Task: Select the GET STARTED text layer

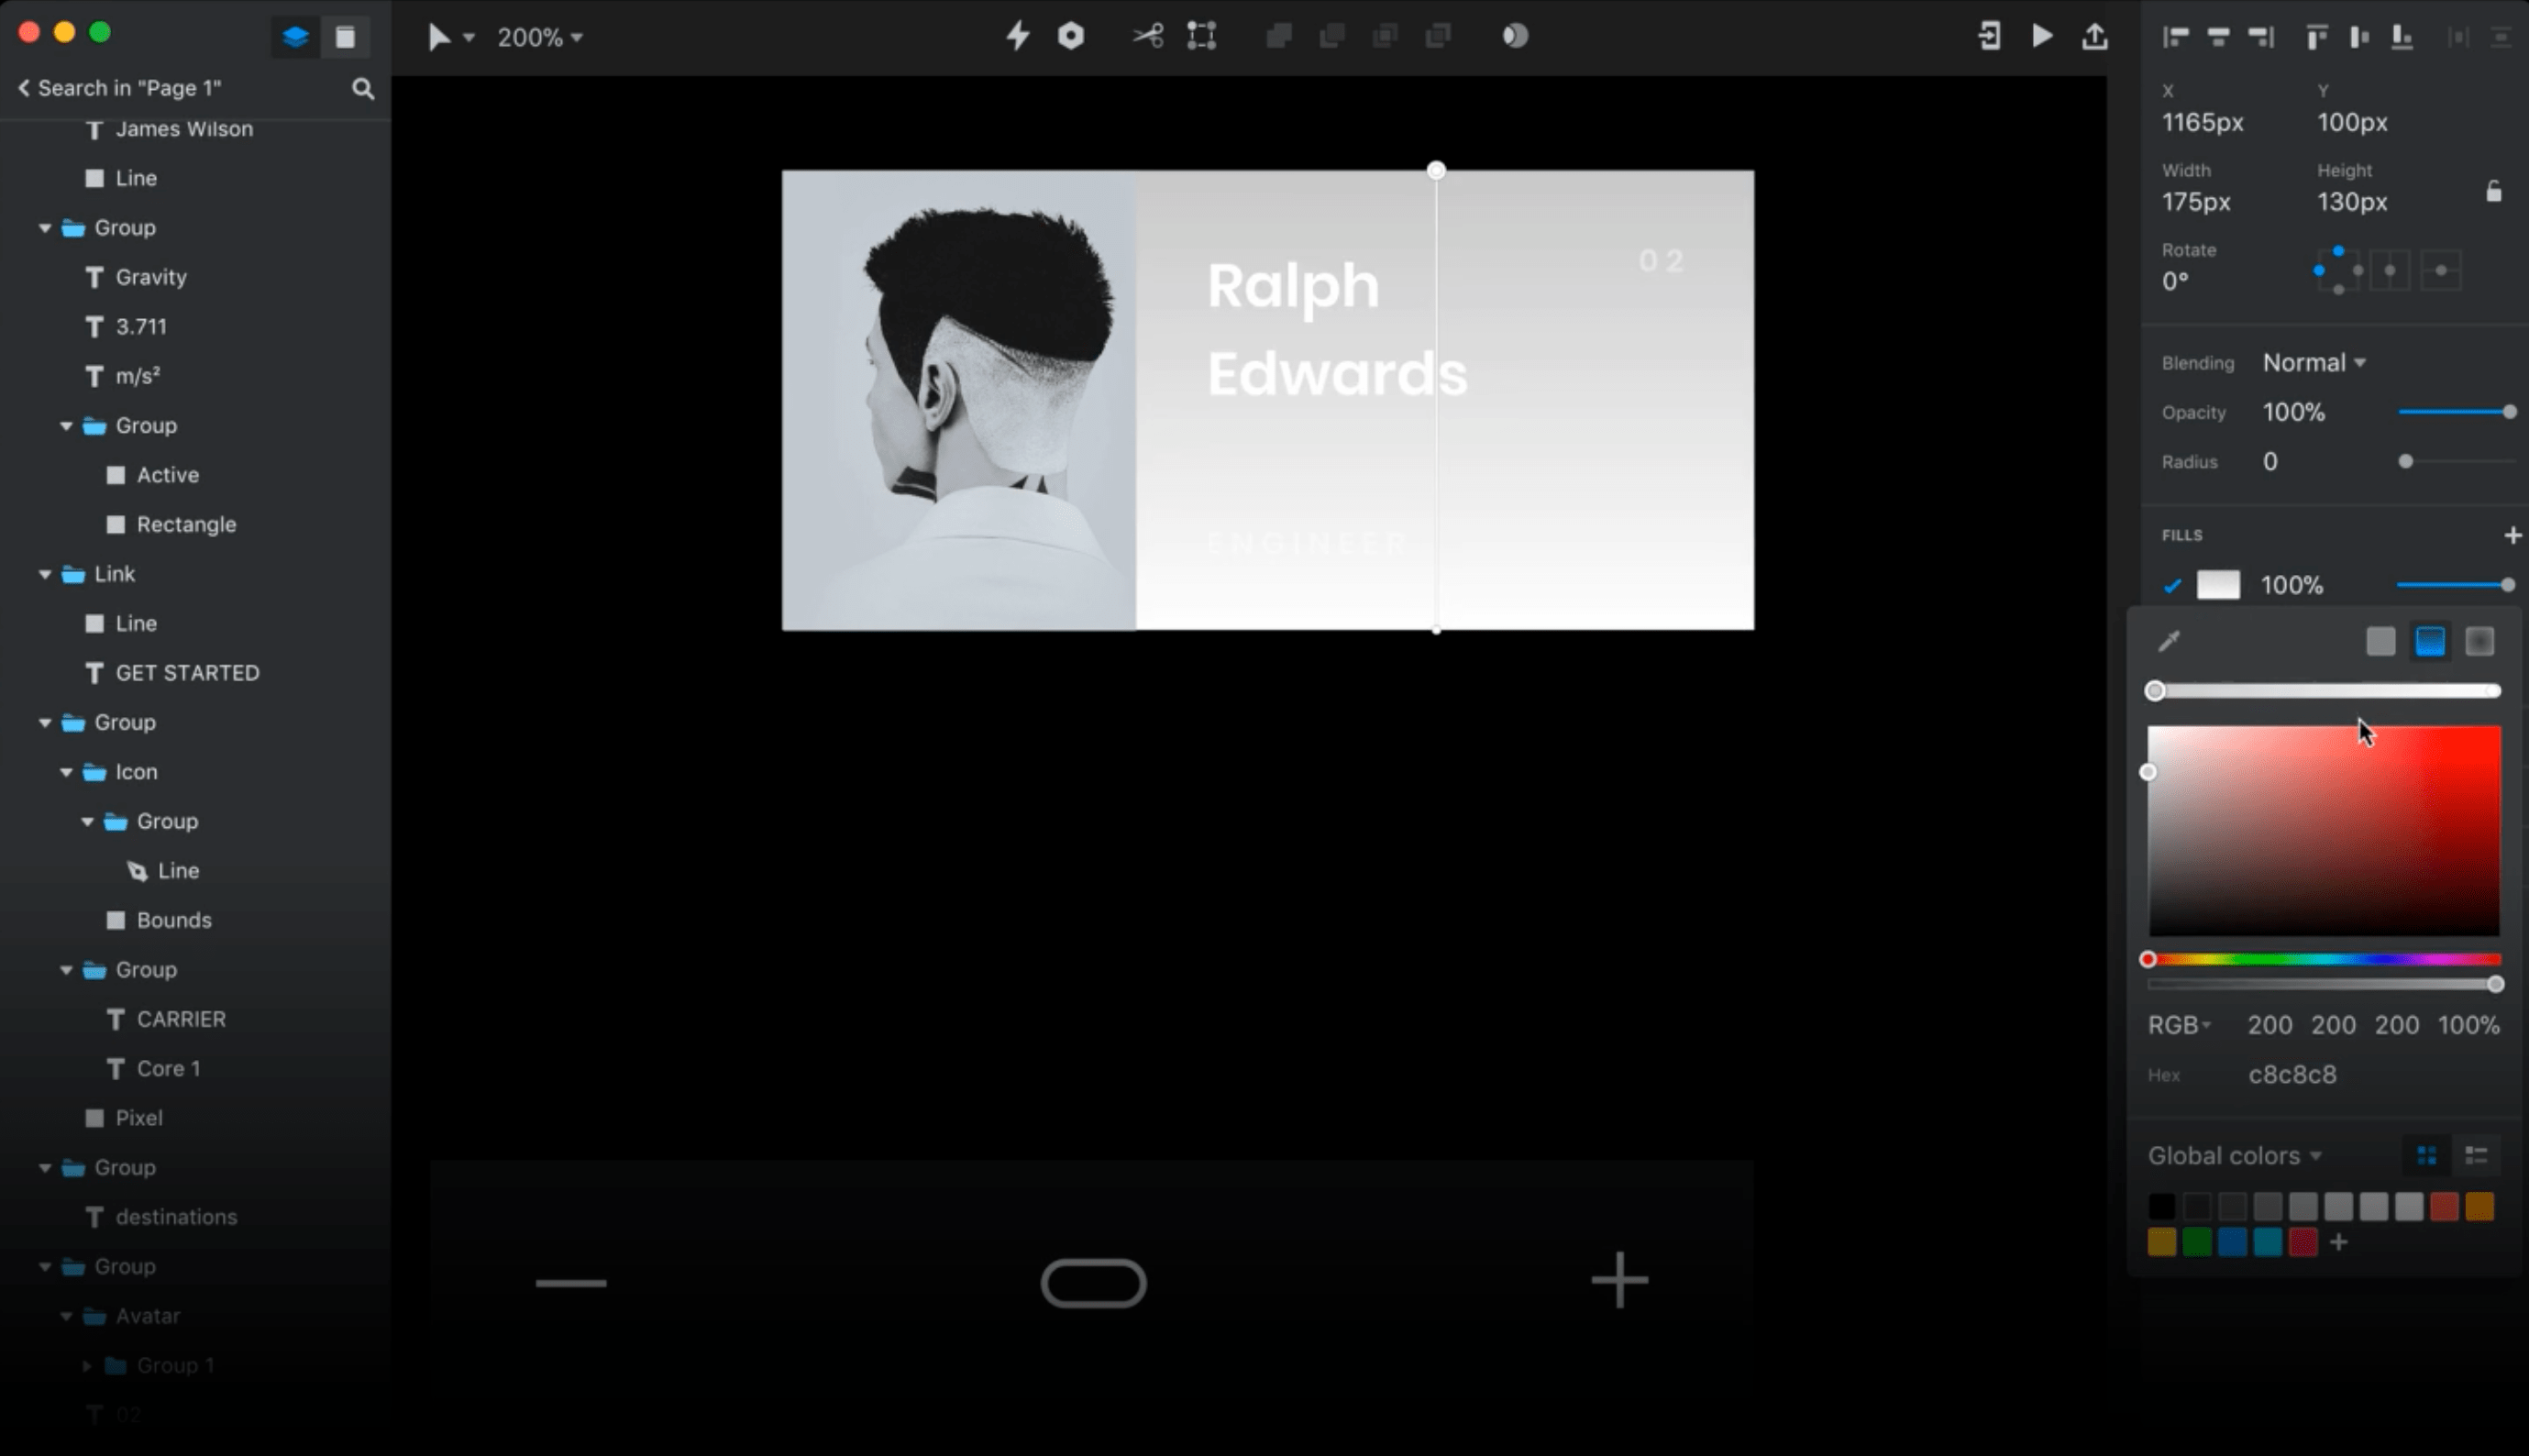Action: (187, 673)
